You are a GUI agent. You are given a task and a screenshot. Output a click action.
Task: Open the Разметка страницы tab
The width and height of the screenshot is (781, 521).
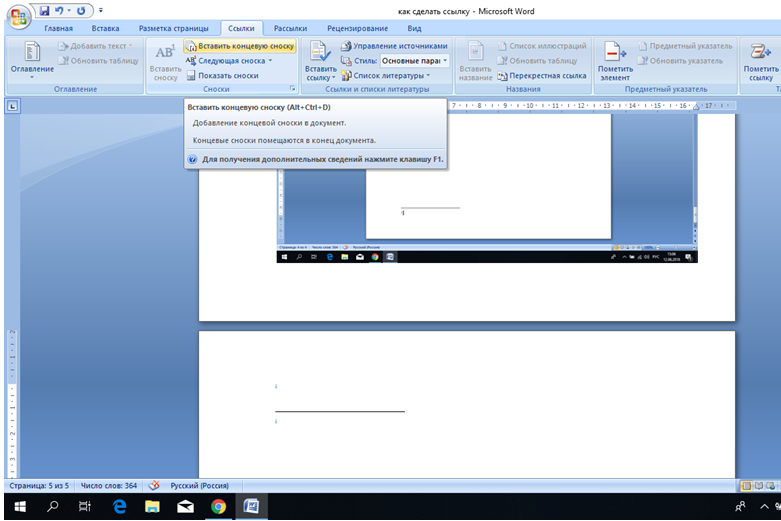click(173, 29)
